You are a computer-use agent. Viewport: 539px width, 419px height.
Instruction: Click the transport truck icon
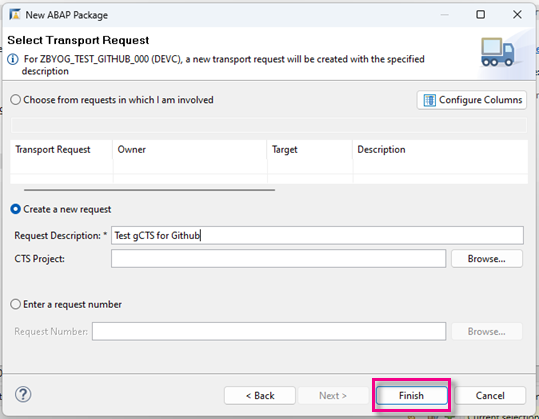498,52
